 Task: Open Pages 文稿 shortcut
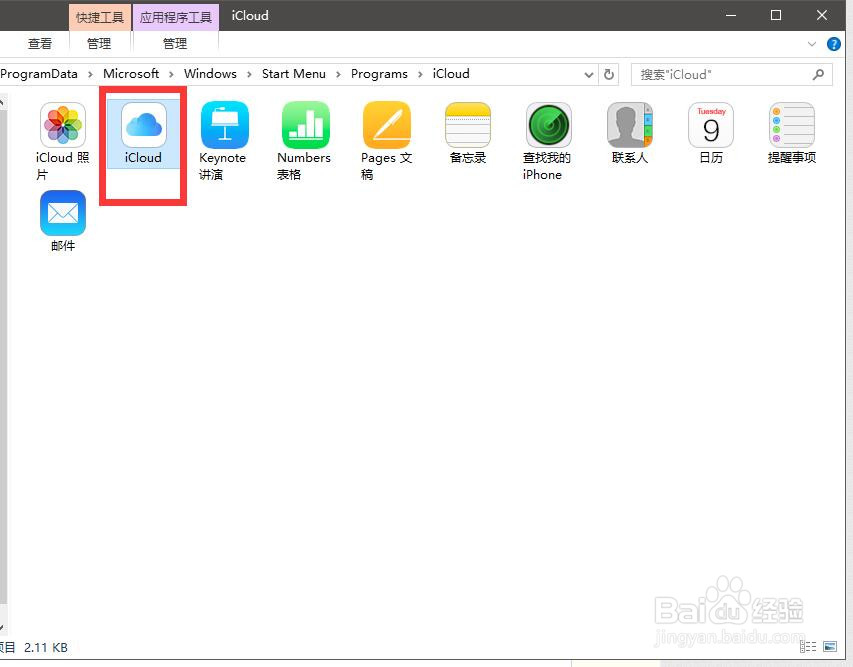(386, 141)
